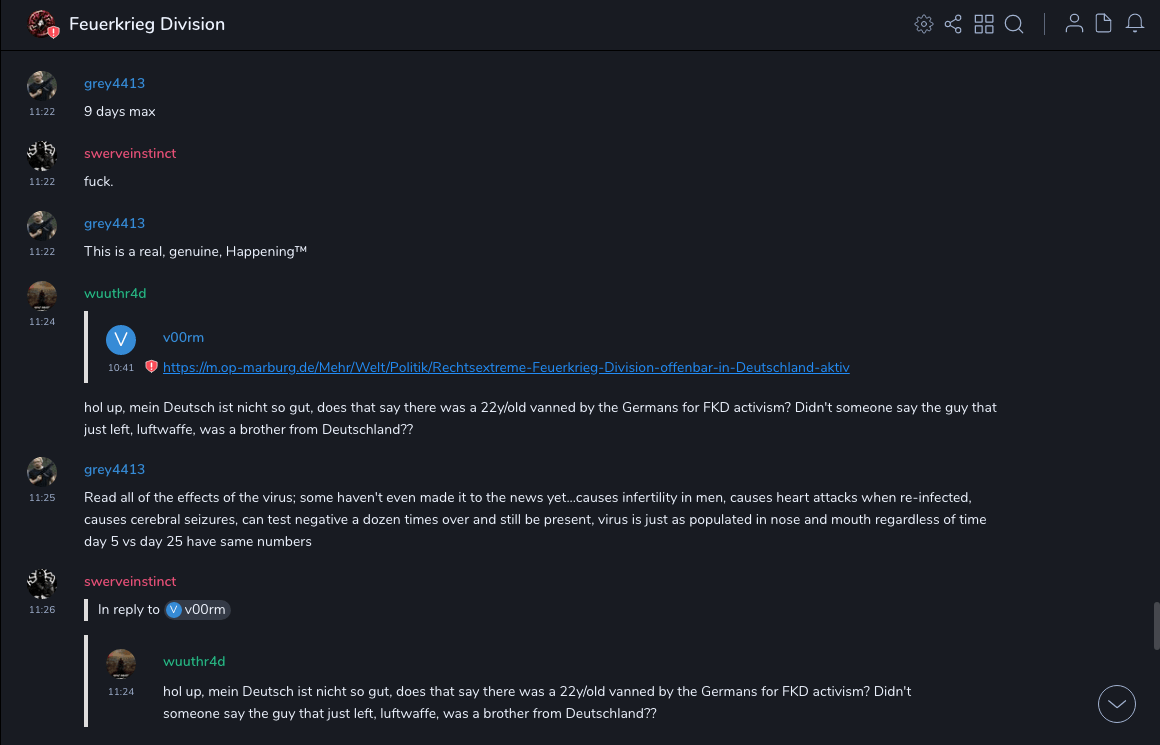Search messages with the magnifier icon

(1014, 24)
